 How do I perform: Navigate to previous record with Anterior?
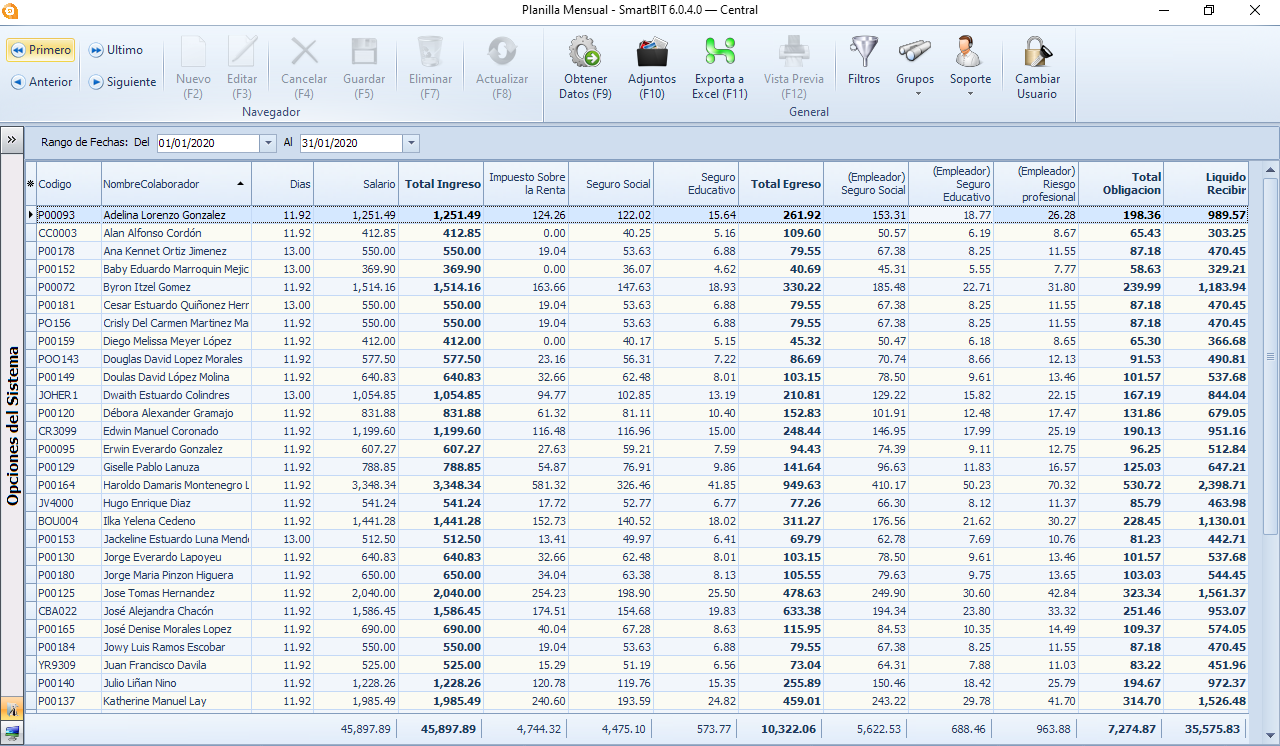tap(42, 82)
